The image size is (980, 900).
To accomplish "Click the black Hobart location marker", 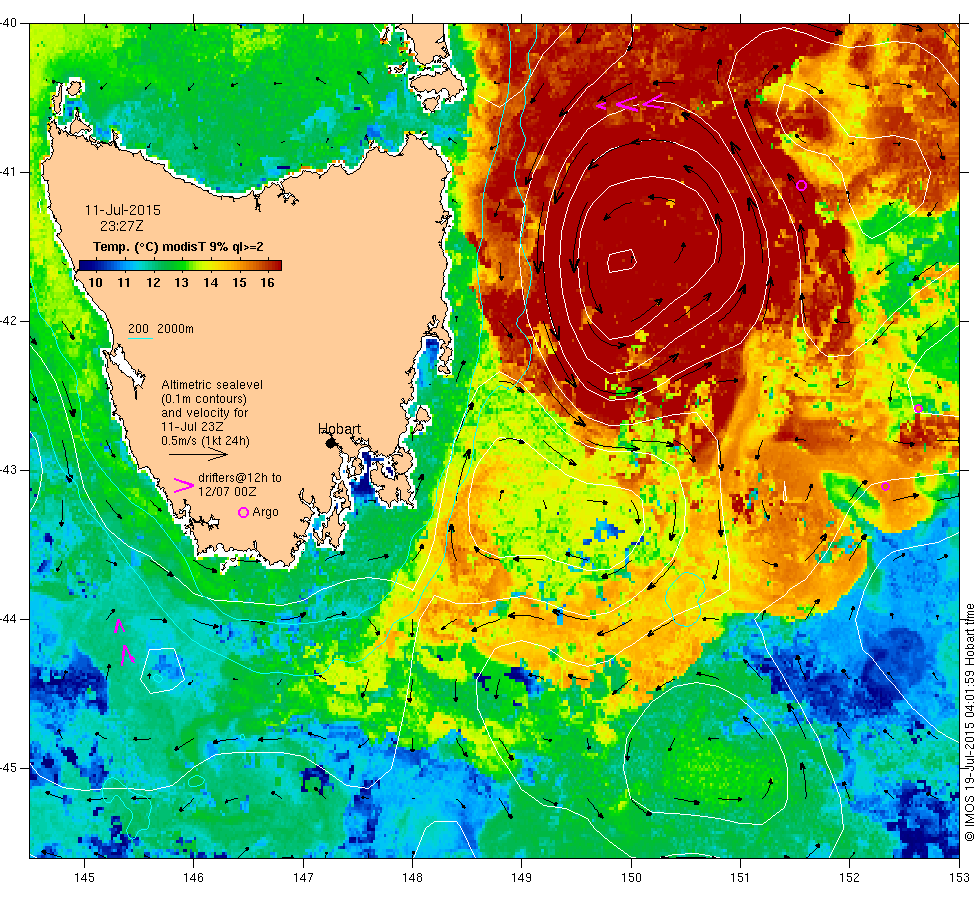I will point(331,443).
